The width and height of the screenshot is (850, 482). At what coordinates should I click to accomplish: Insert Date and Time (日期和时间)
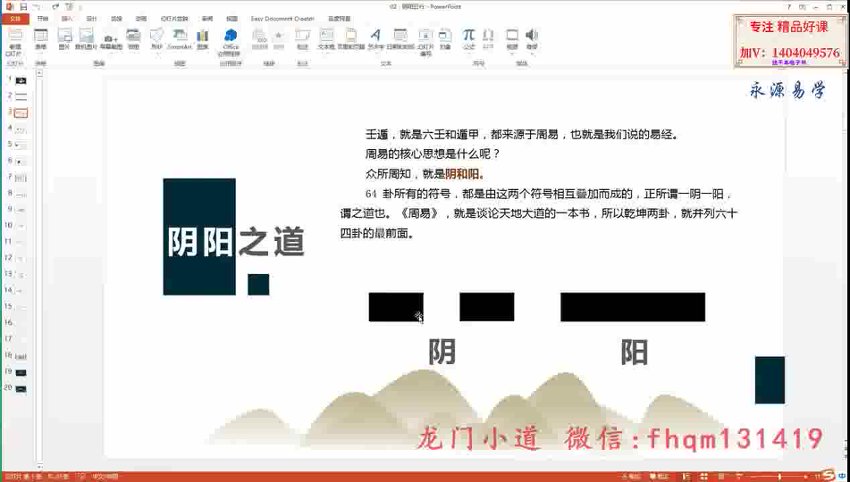pos(400,39)
